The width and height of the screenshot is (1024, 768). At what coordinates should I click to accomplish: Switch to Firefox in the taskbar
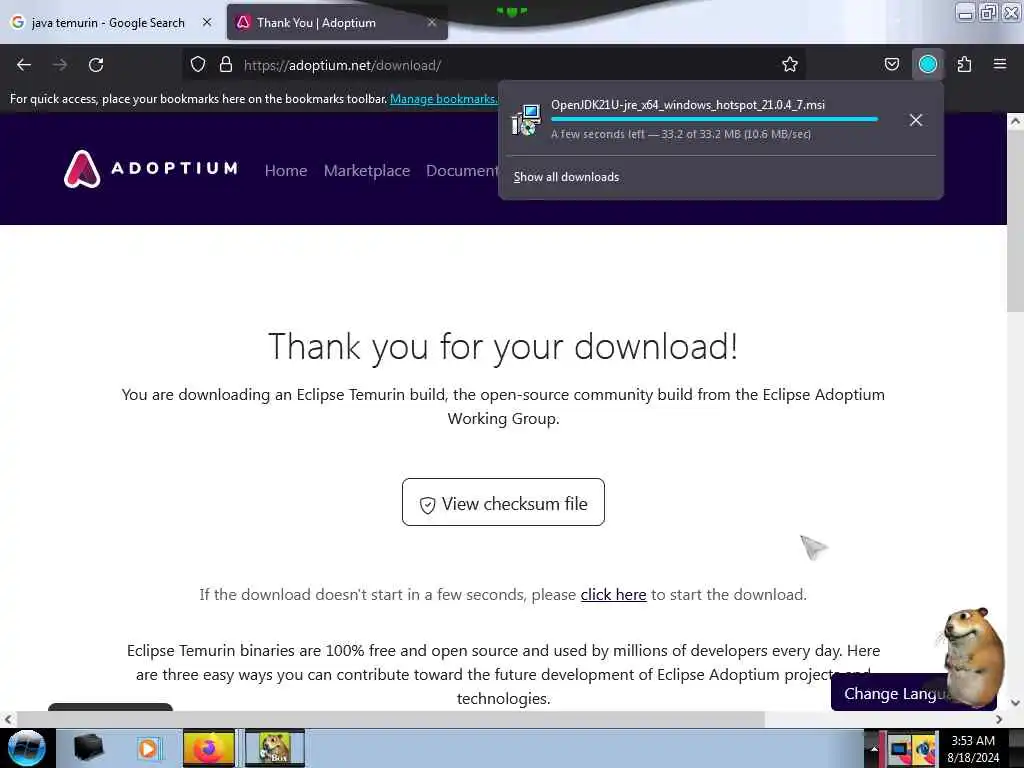[208, 748]
